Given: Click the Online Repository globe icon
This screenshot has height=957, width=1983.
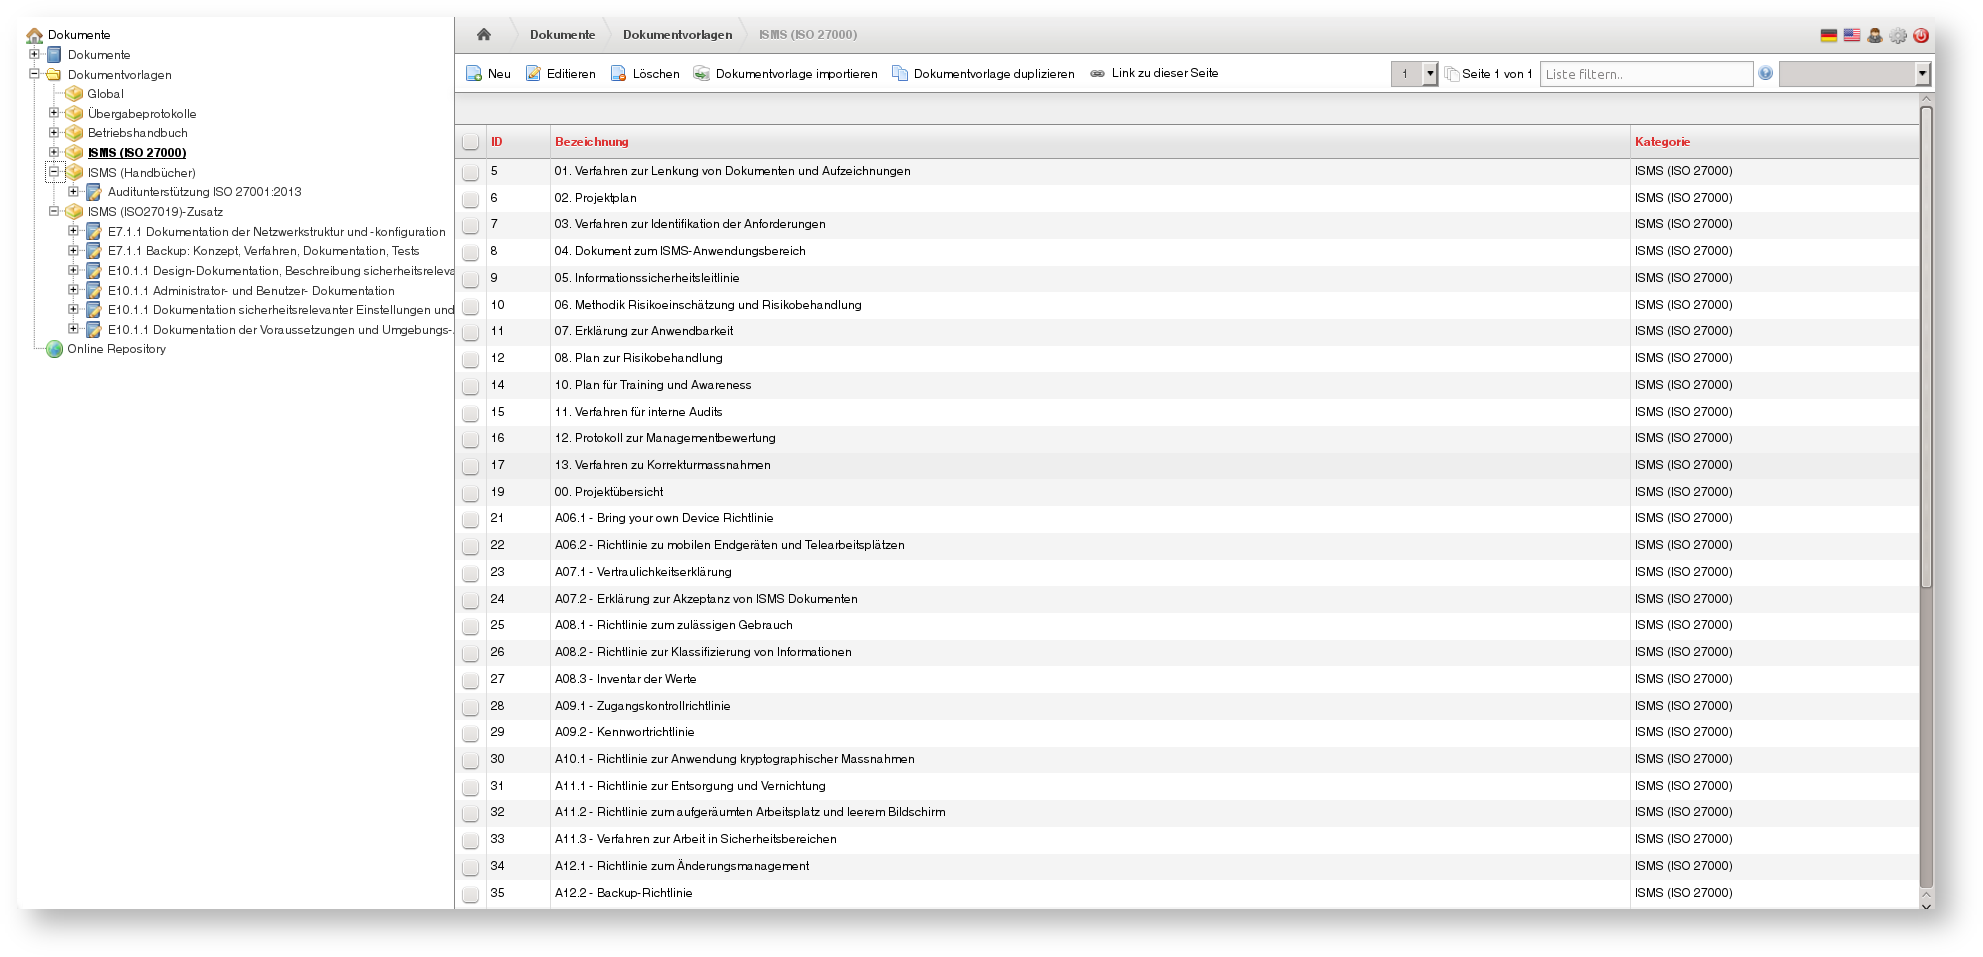Looking at the screenshot, I should 55,349.
